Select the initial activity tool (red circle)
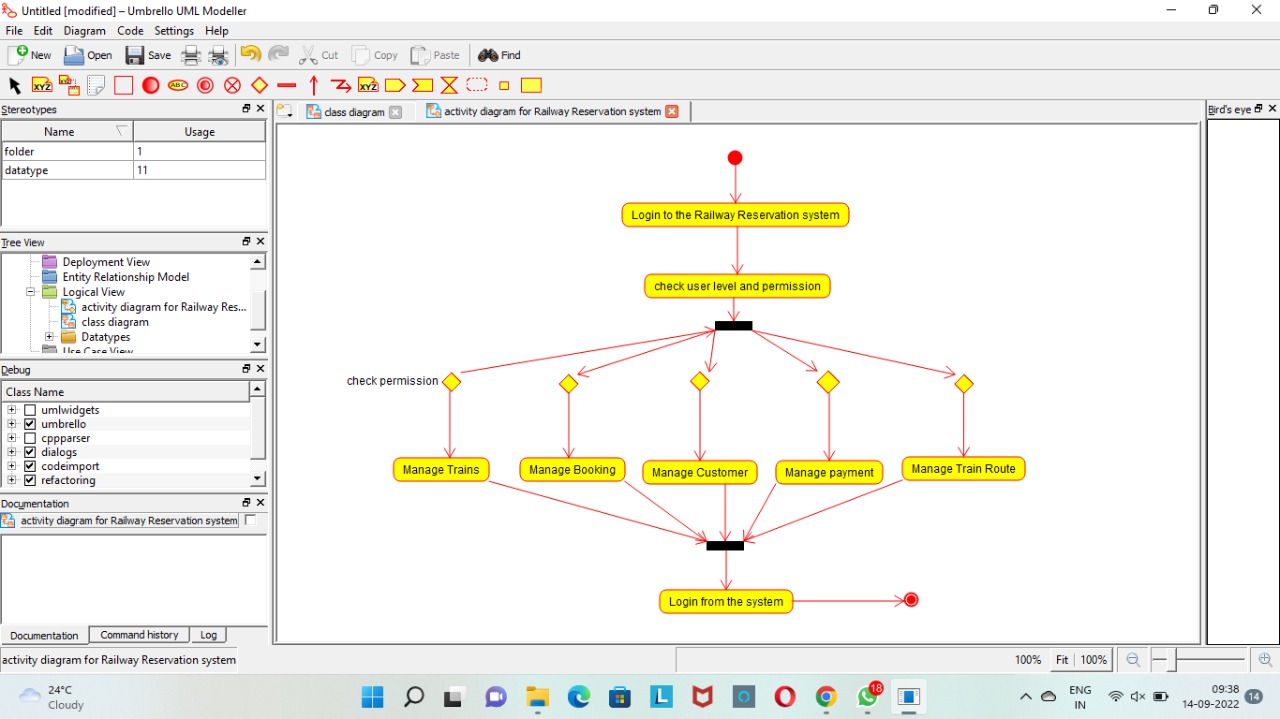This screenshot has width=1280, height=719. [x=150, y=85]
